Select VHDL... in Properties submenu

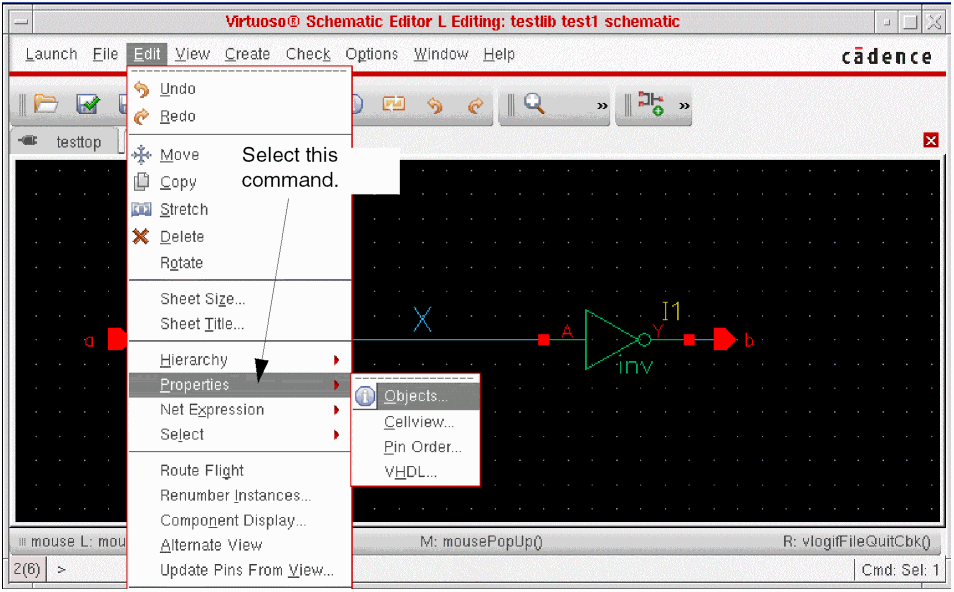coord(416,472)
